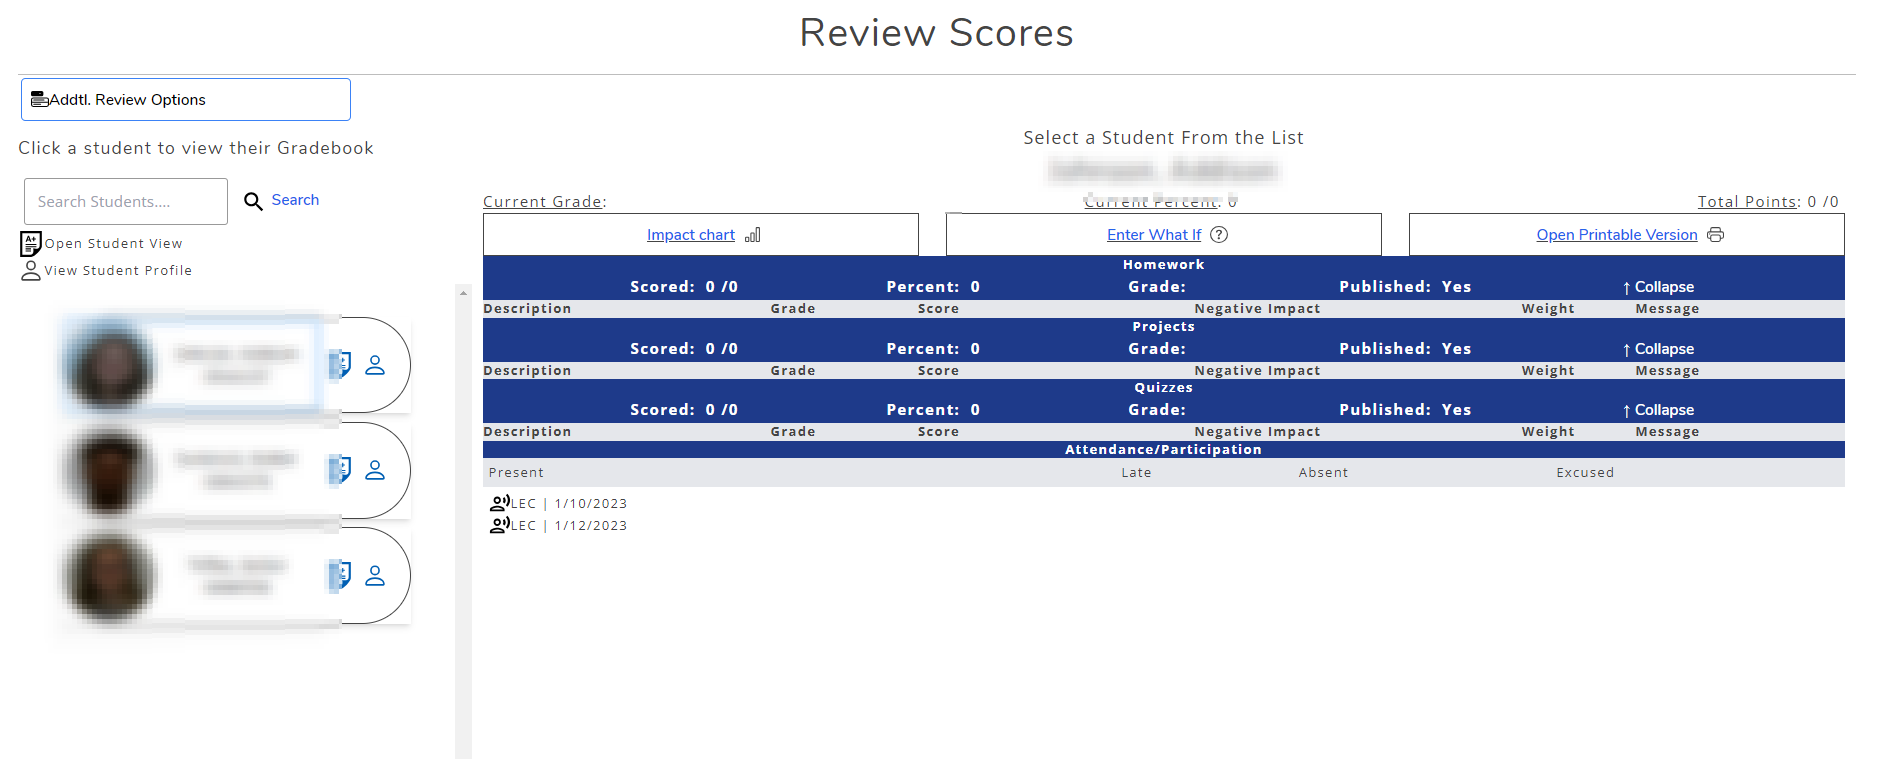Click the Current Grade label
Viewport: 1877px width, 759px height.
(x=544, y=202)
